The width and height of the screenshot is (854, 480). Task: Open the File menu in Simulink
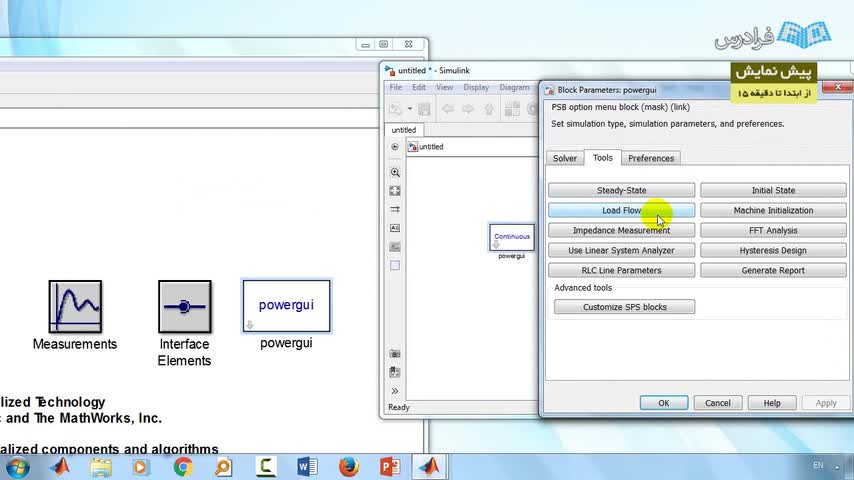(x=395, y=87)
